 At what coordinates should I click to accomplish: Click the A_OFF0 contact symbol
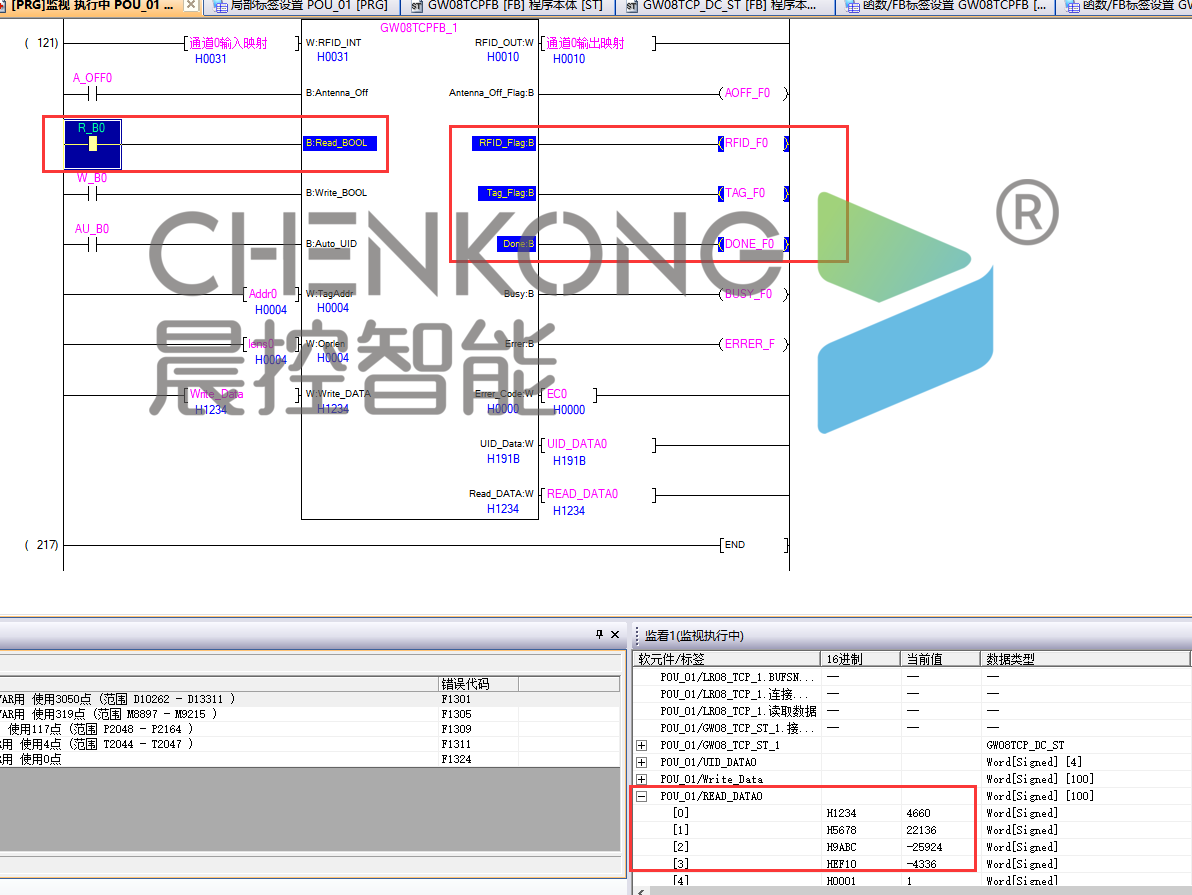(92, 94)
